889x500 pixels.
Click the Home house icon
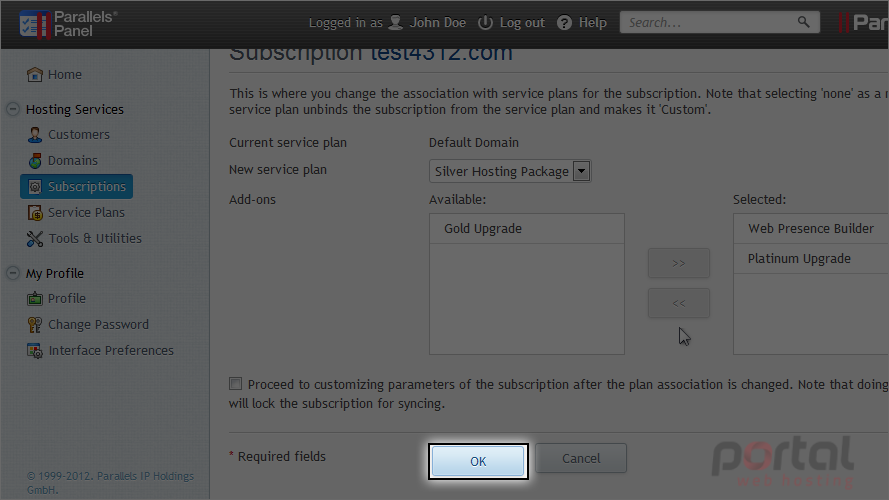click(35, 74)
